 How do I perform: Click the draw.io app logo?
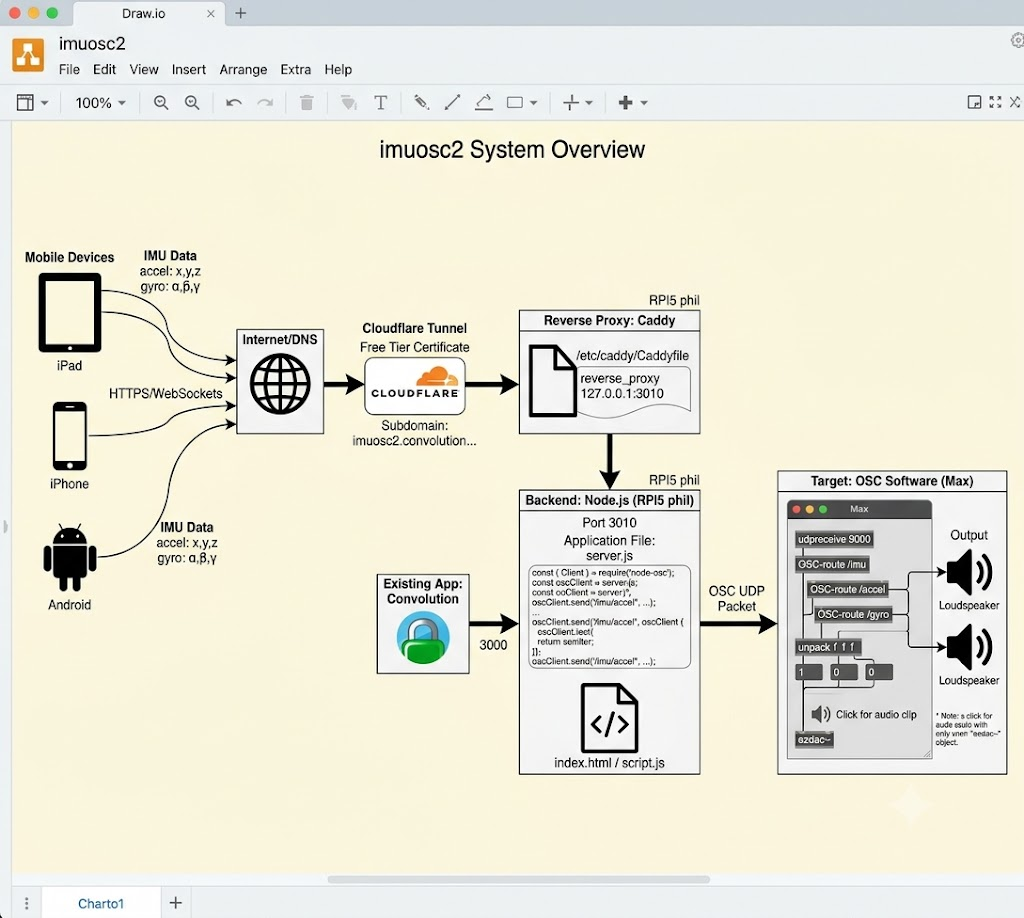coord(28,55)
